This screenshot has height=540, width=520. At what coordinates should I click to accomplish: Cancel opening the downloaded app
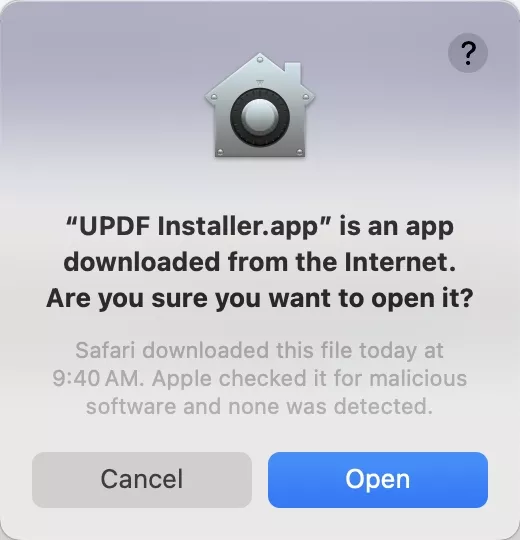(x=142, y=480)
